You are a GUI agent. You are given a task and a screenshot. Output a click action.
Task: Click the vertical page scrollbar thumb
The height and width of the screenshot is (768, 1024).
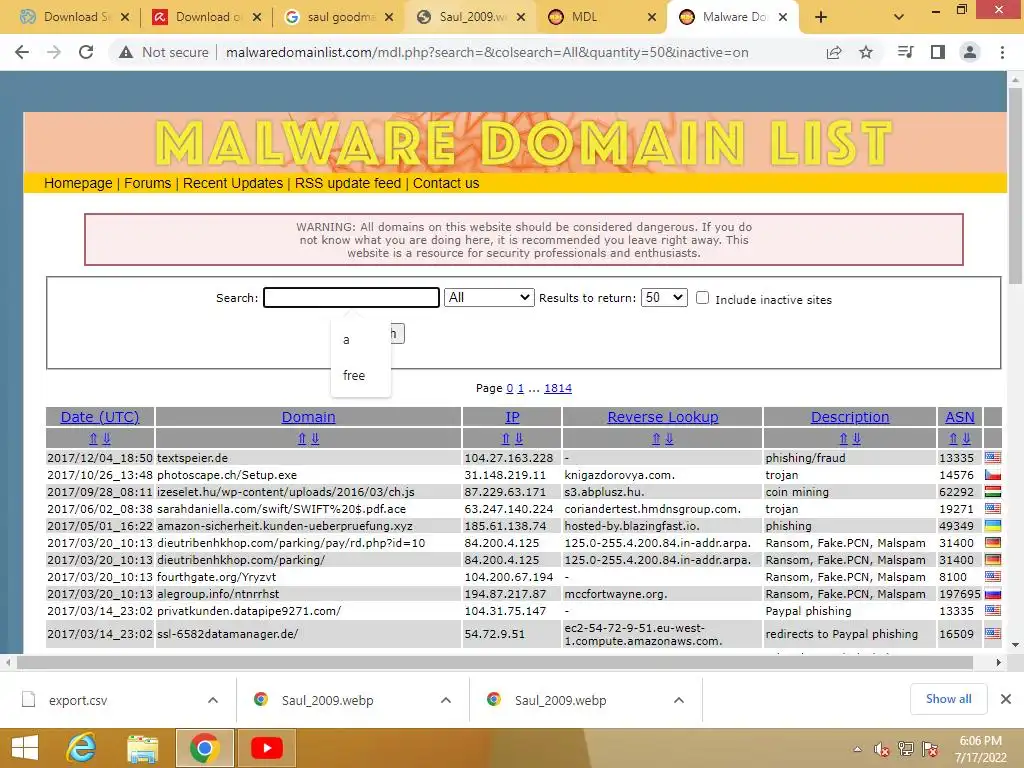(1015, 186)
